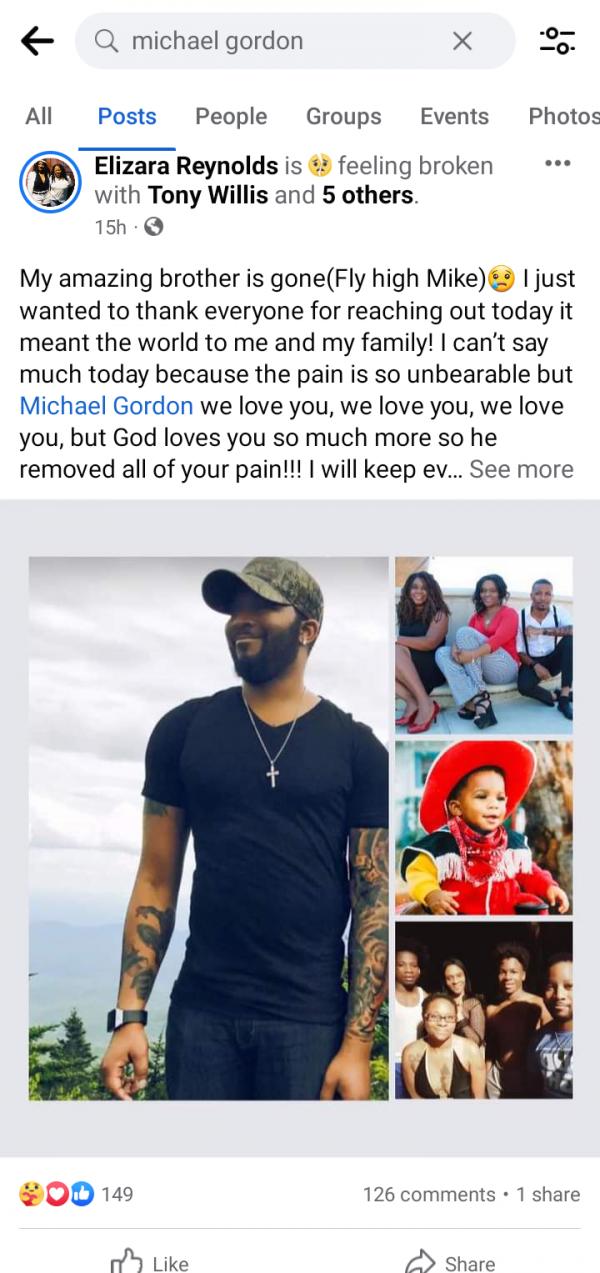The width and height of the screenshot is (600, 1273).
Task: Switch to the All tab
Action: pyautogui.click(x=39, y=116)
